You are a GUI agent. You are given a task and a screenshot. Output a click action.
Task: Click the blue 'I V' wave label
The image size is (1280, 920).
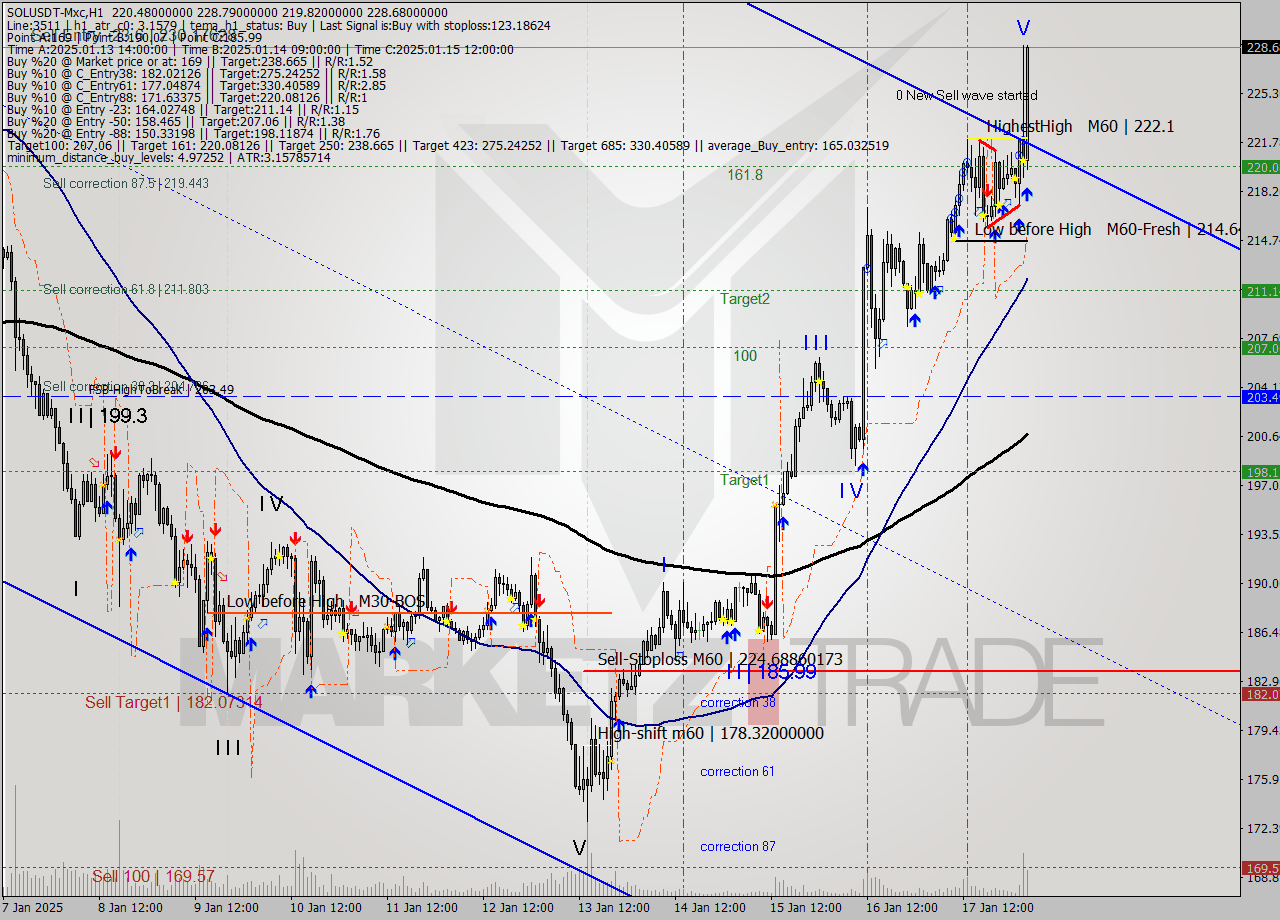tap(850, 490)
